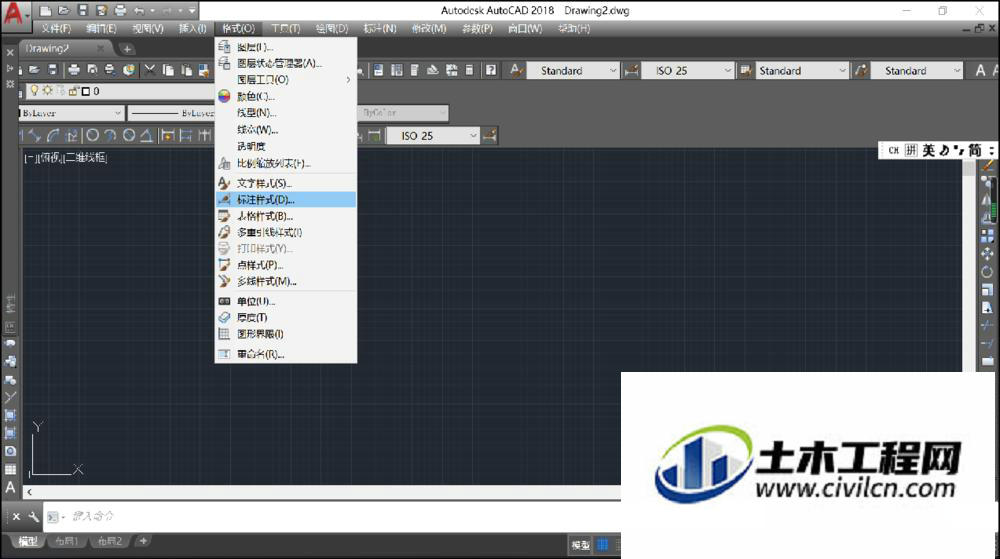Click the linear dimension tool icon
This screenshot has width=1000, height=559.
[x=22, y=135]
